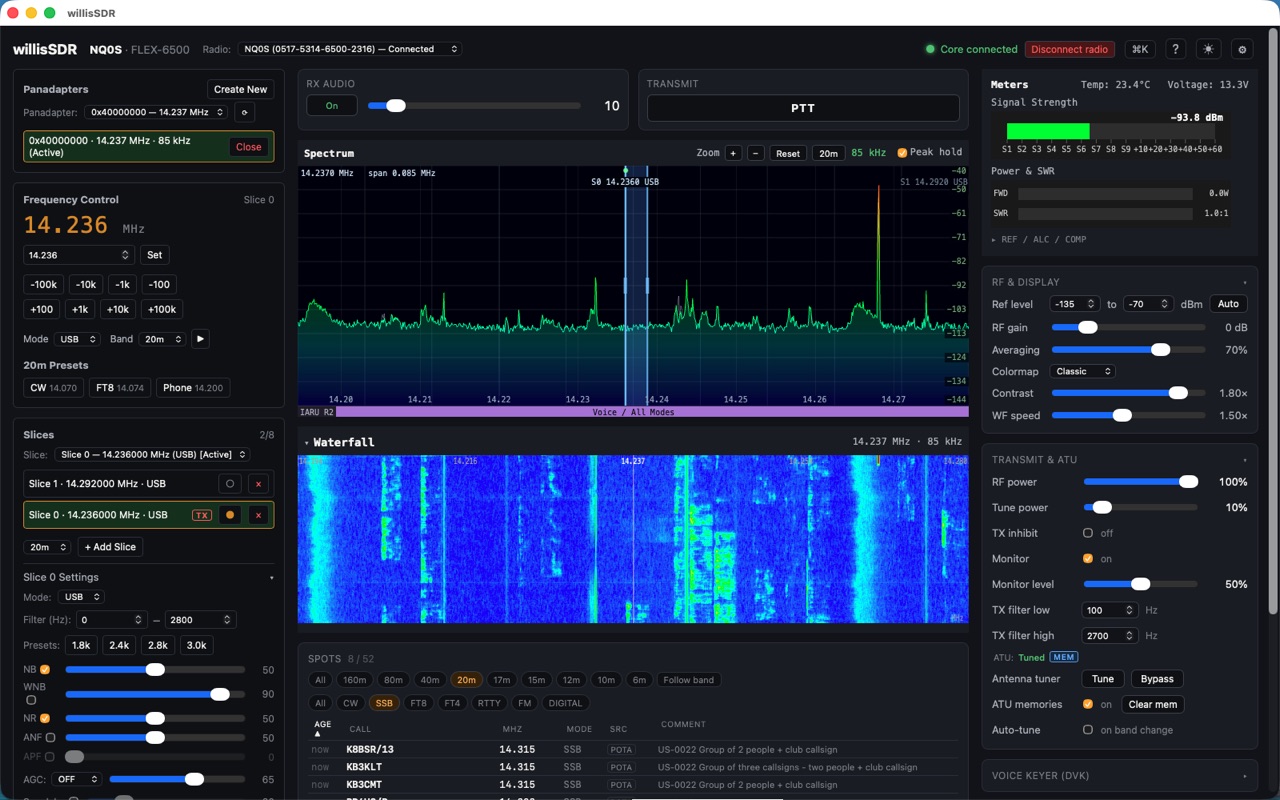The image size is (1280, 800).
Task: Adjust the RF power slider
Action: coord(1141,482)
